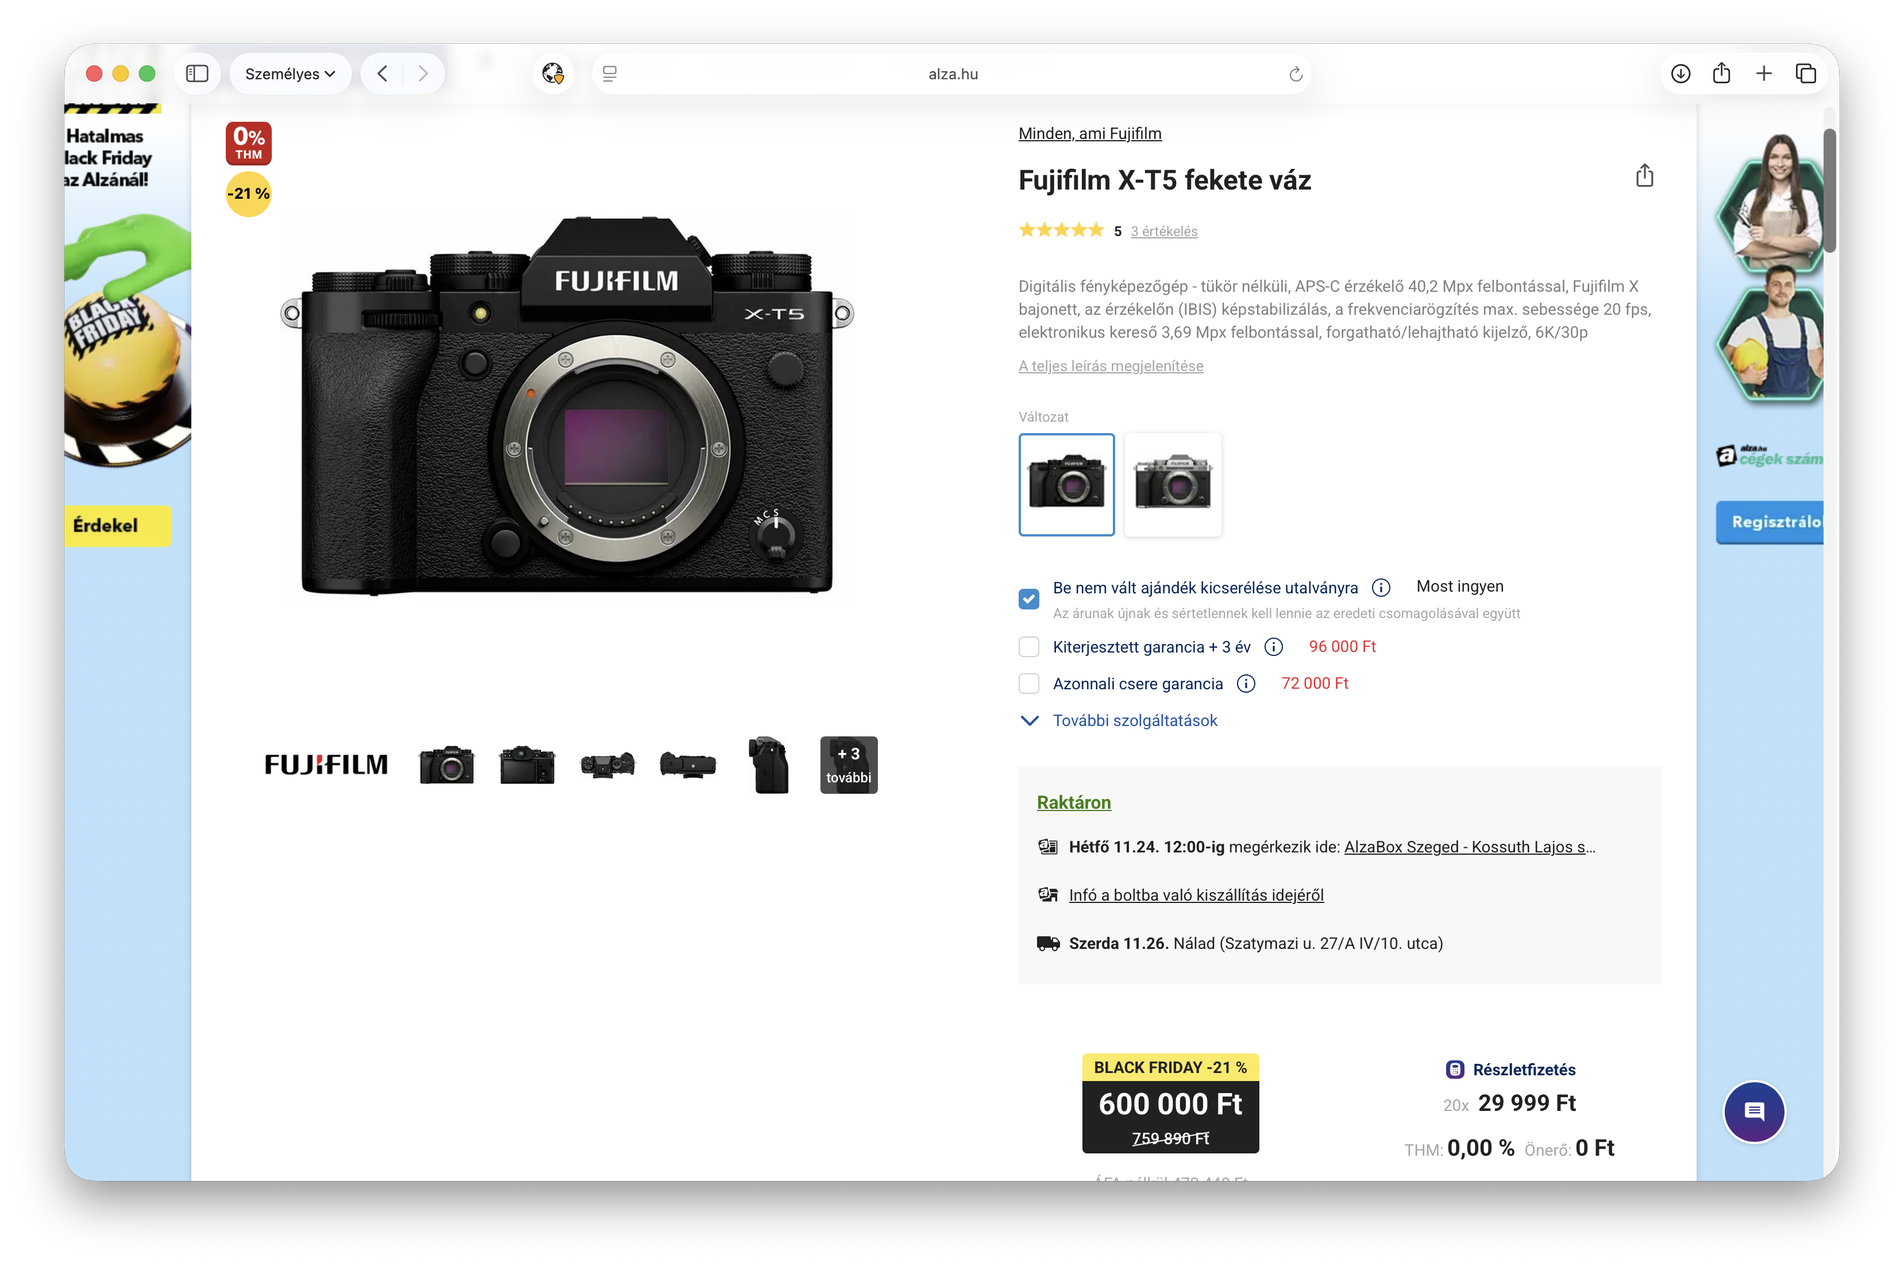
Task: Open the privacy shield icon
Action: point(553,74)
